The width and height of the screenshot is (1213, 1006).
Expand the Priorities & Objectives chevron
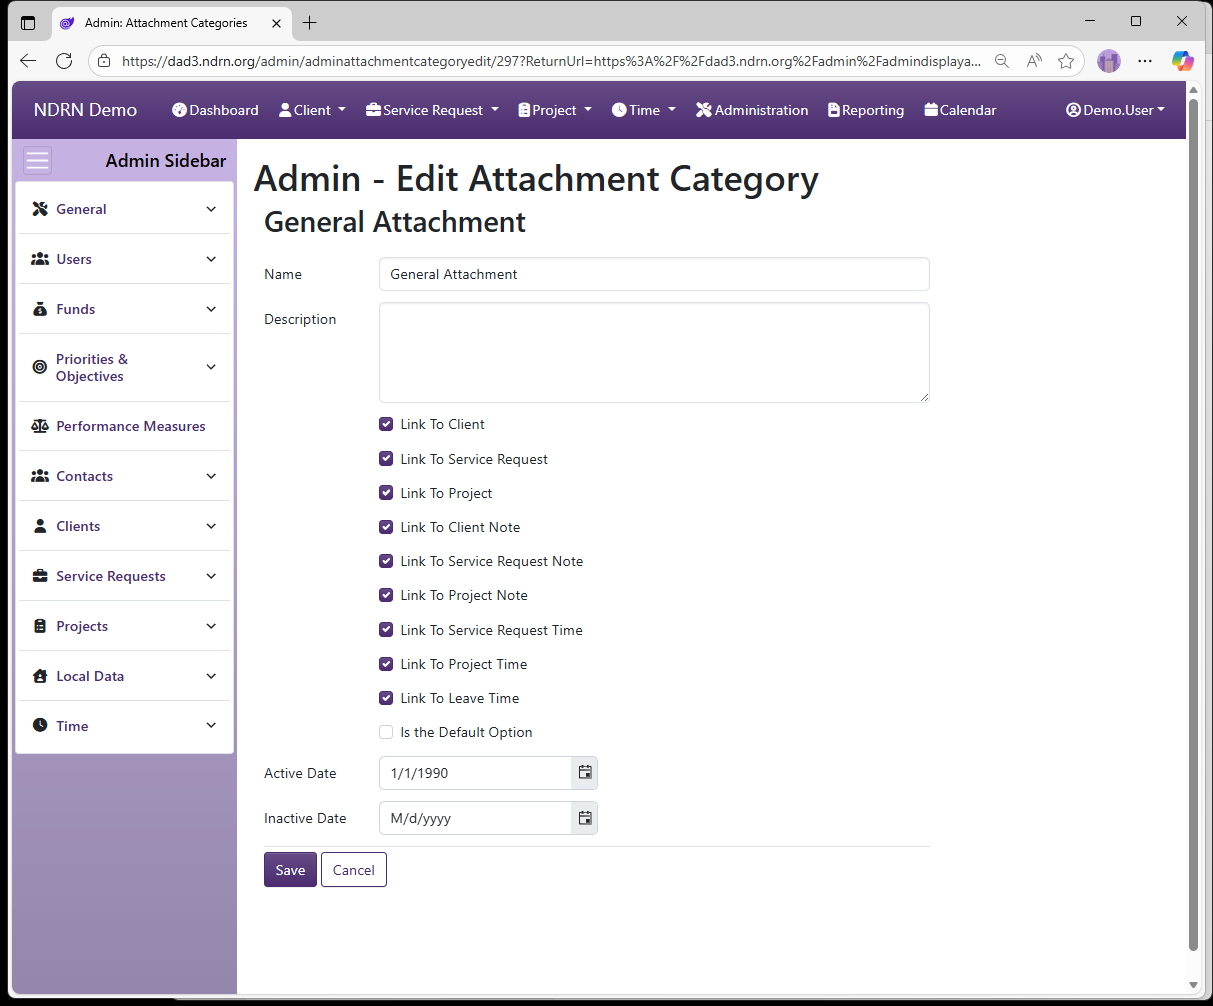[x=211, y=367]
